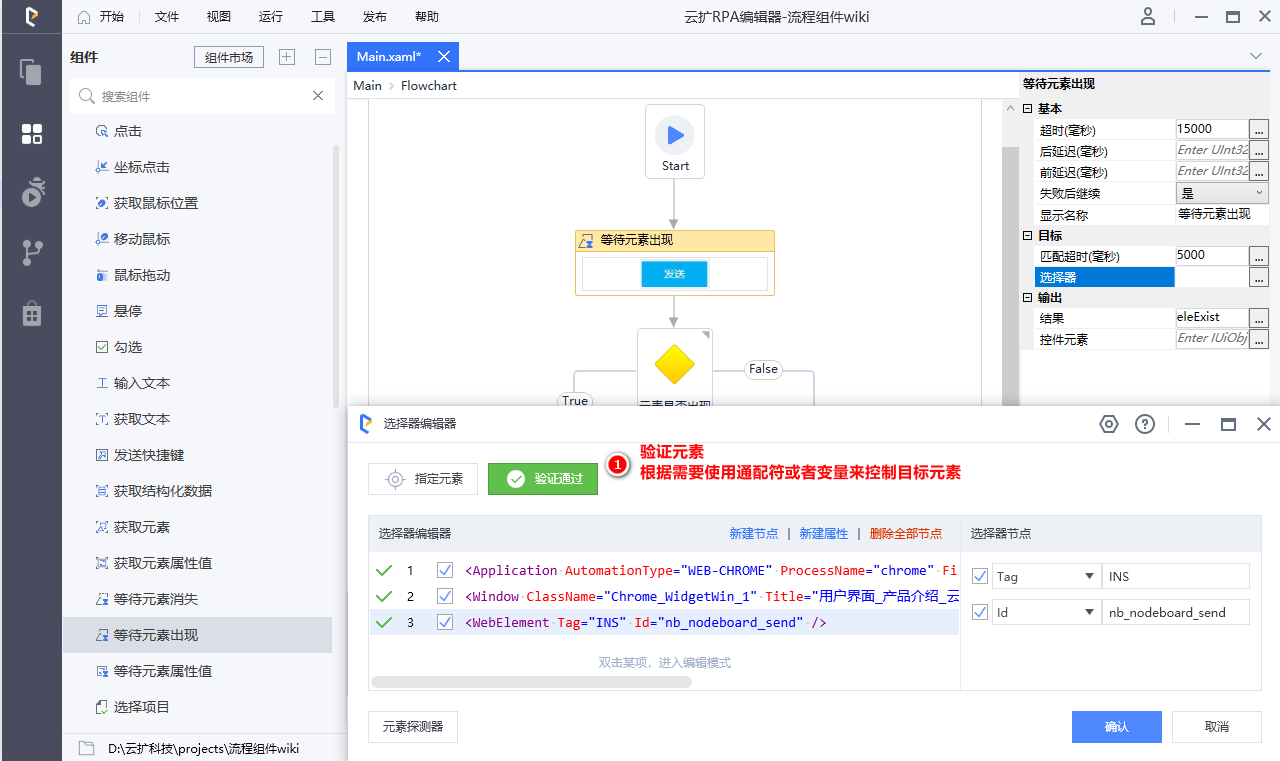Click the Start node play icon
This screenshot has width=1280, height=761.
coord(675,135)
